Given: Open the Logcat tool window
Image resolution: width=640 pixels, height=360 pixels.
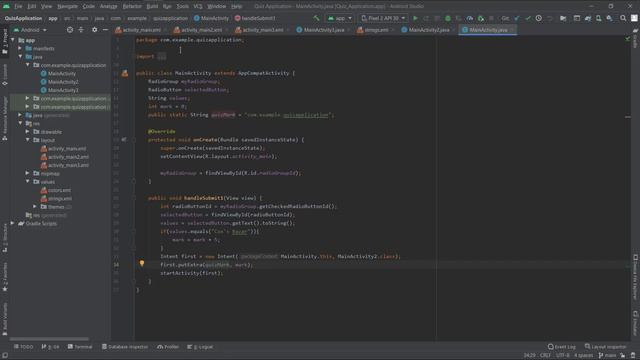Looking at the screenshot, I should 200,347.
